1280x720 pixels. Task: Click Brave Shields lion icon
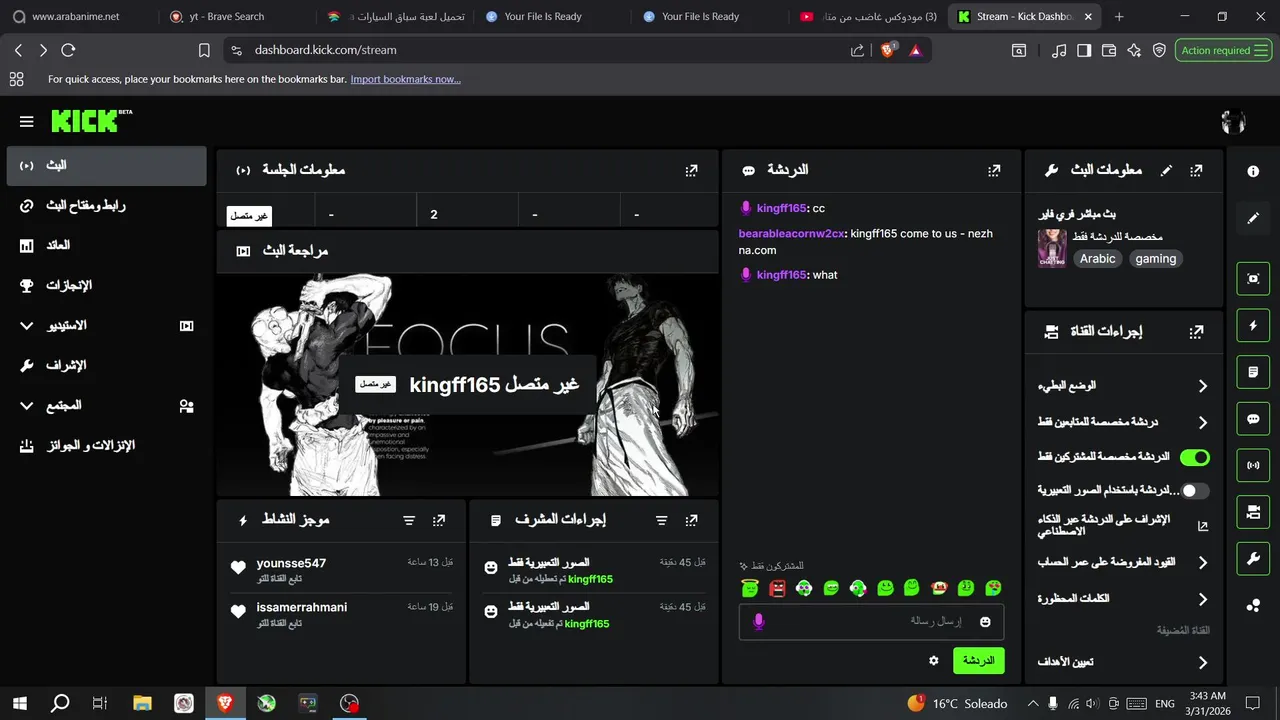(888, 50)
